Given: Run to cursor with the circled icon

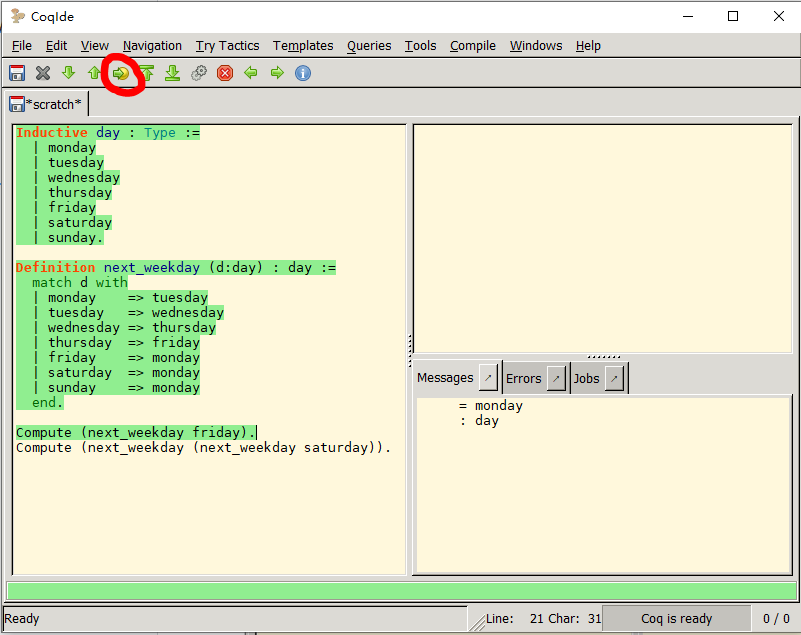Looking at the screenshot, I should 121,73.
